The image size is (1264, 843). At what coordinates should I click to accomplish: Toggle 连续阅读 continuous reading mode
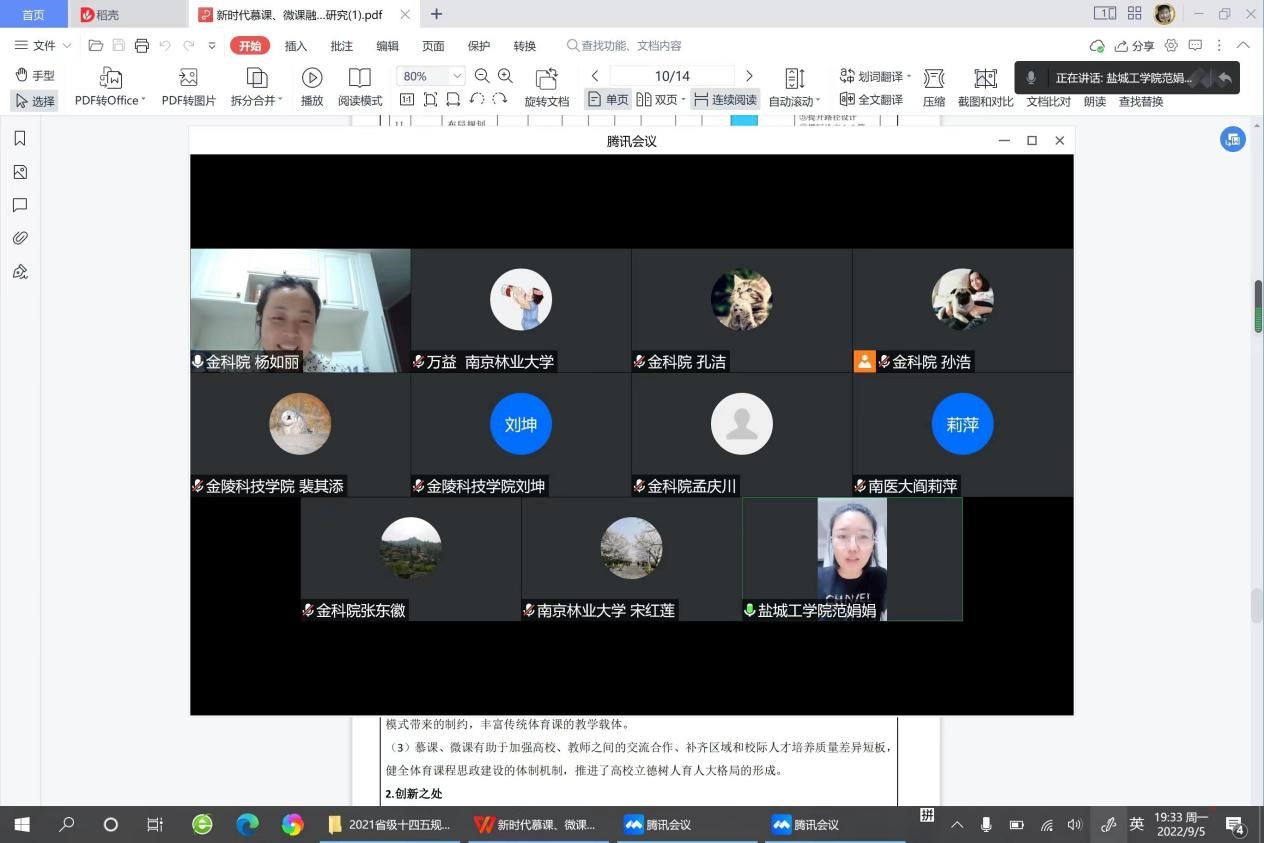[725, 100]
